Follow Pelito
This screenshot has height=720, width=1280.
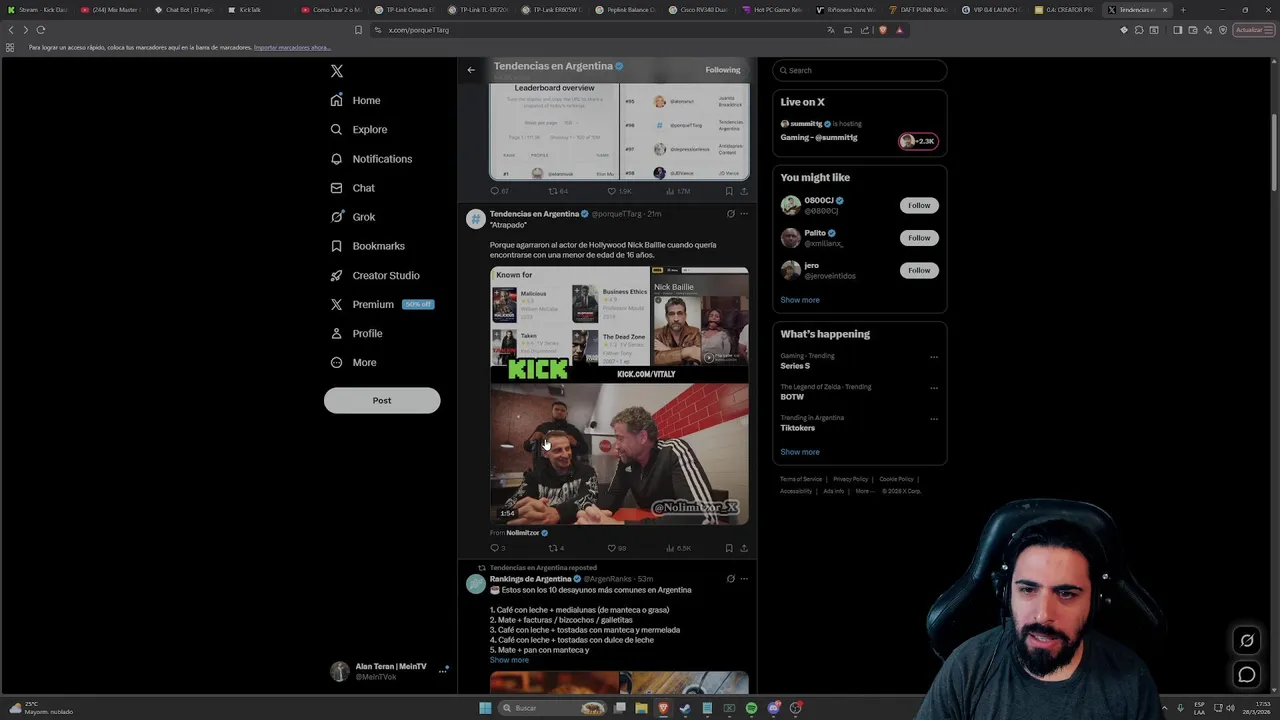919,238
